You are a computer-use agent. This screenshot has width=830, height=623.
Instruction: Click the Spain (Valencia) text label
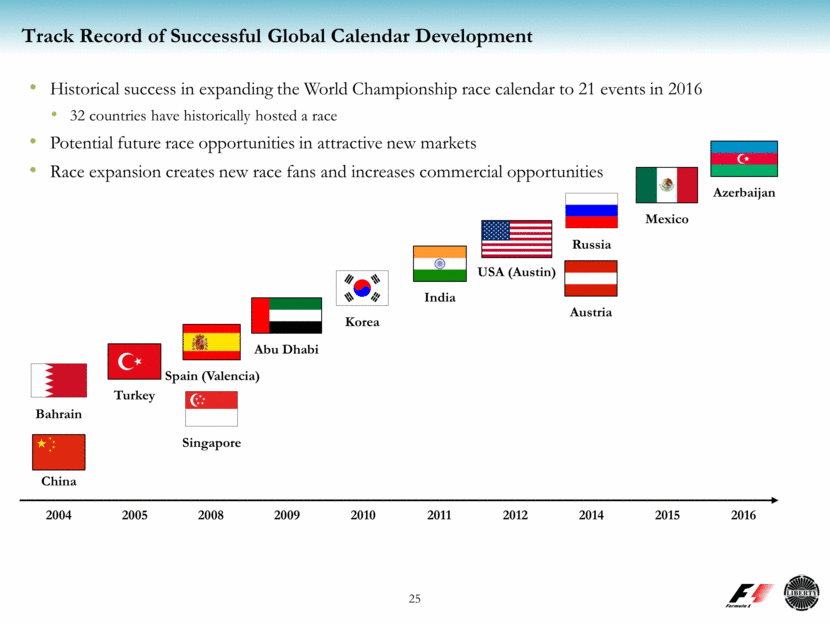pos(212,376)
